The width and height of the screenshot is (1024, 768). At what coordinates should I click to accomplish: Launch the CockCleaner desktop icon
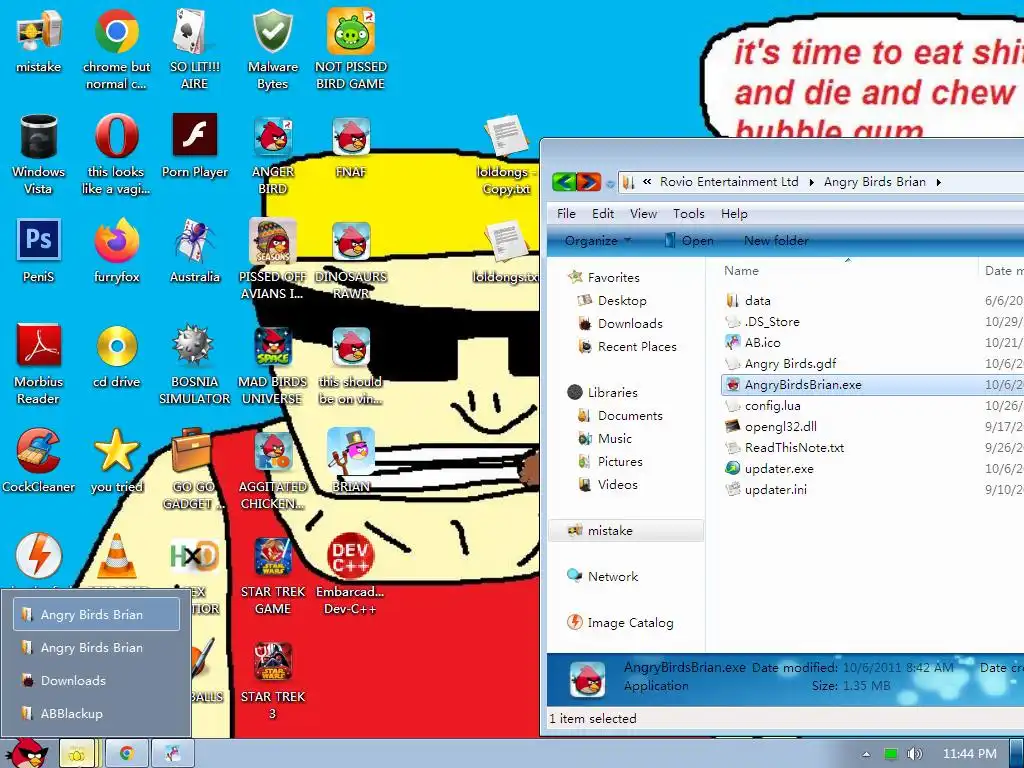click(x=39, y=461)
